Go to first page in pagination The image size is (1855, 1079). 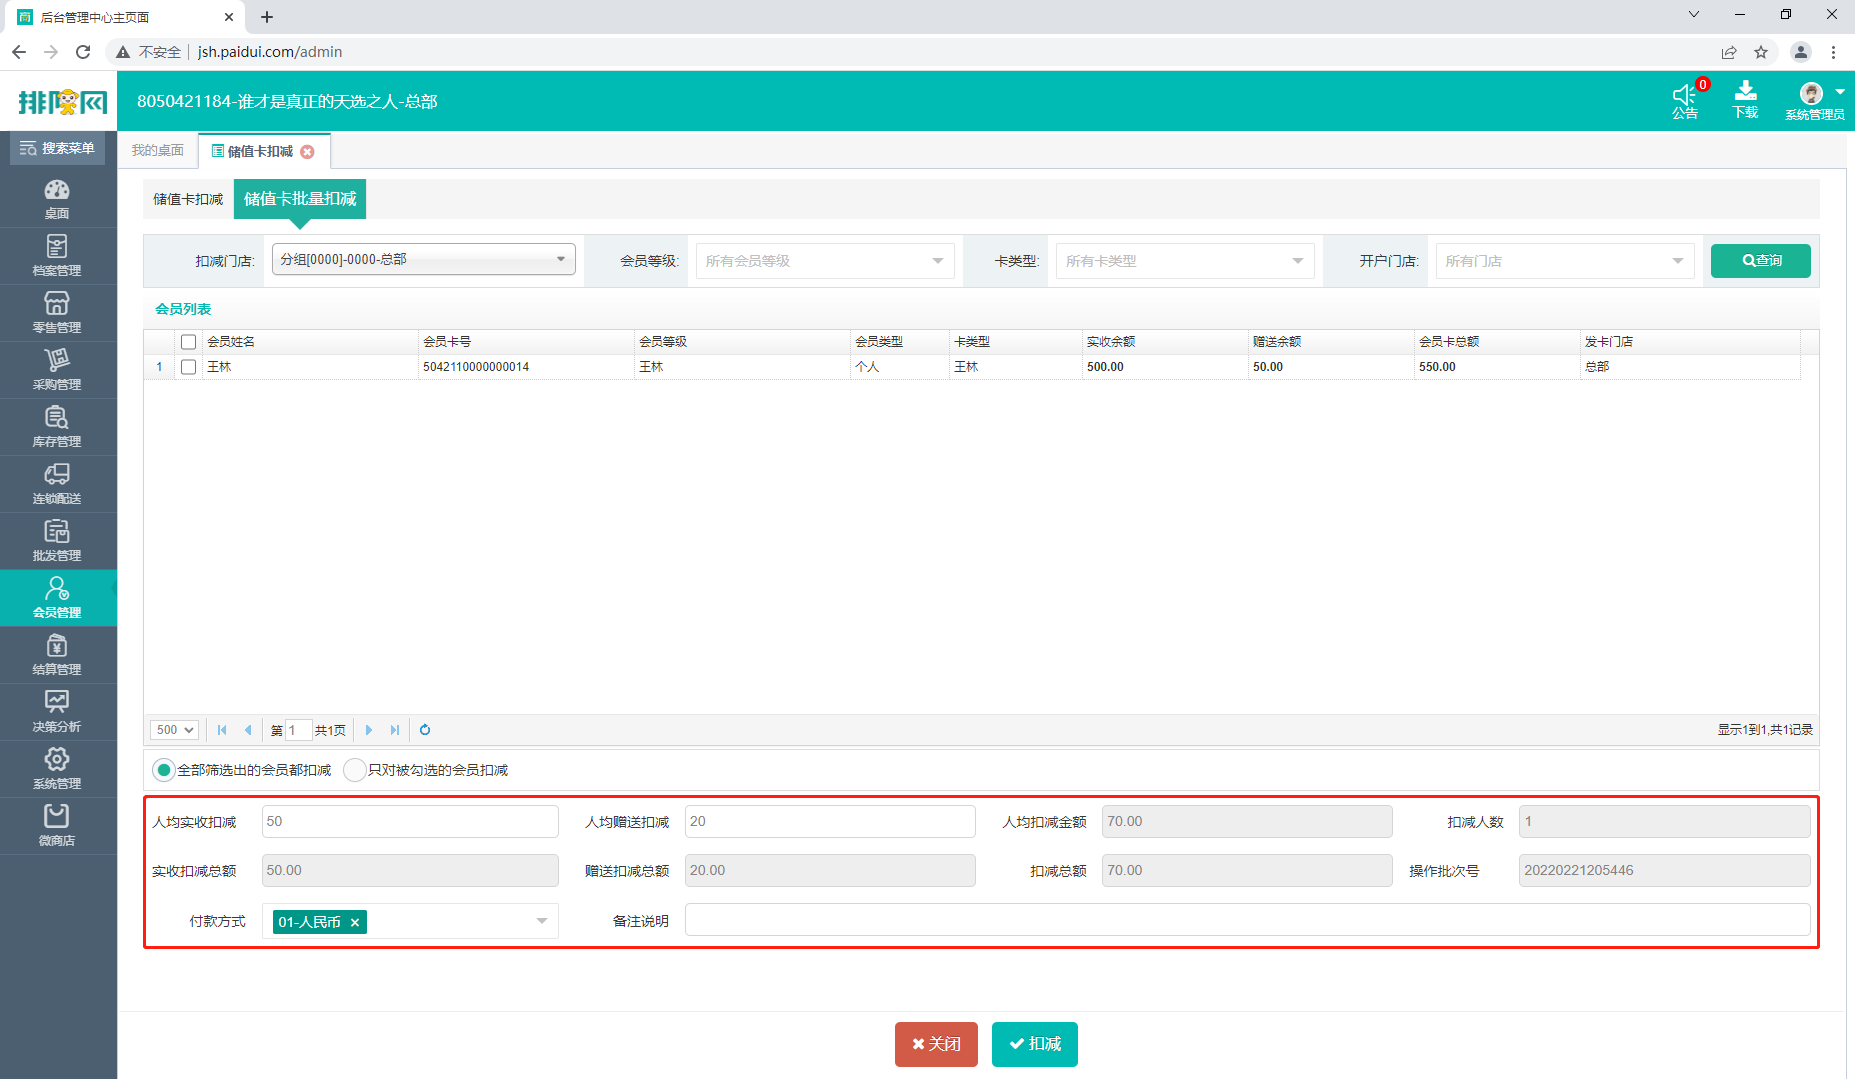(x=222, y=730)
